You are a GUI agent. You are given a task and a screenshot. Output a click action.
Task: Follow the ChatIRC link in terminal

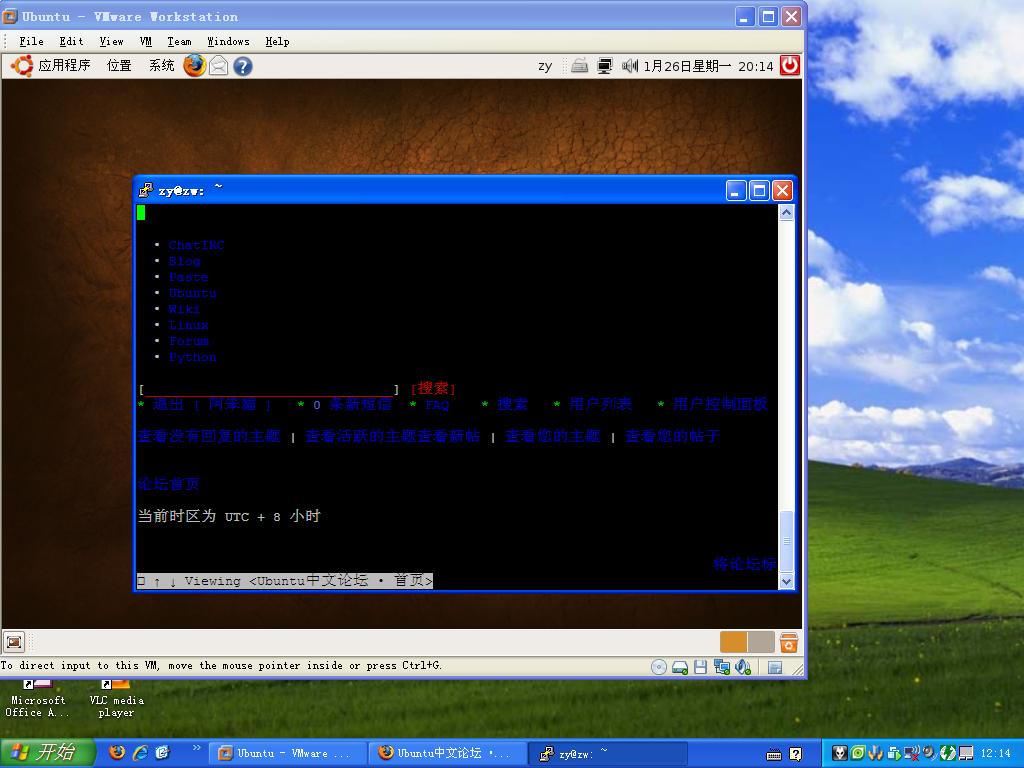point(196,245)
